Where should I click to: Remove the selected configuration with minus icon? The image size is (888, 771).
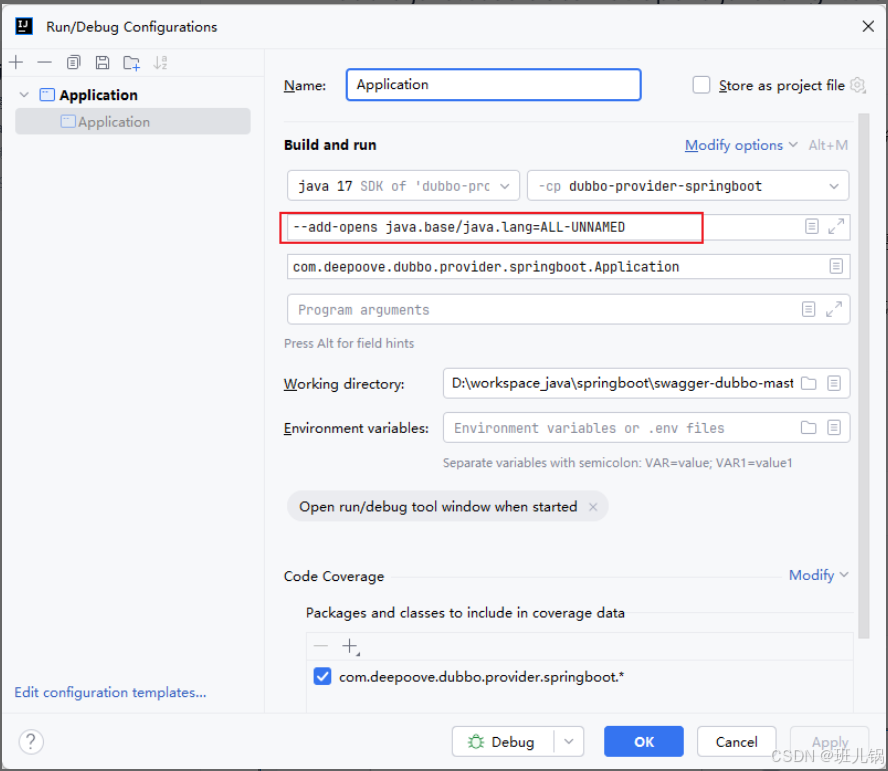click(x=45, y=62)
